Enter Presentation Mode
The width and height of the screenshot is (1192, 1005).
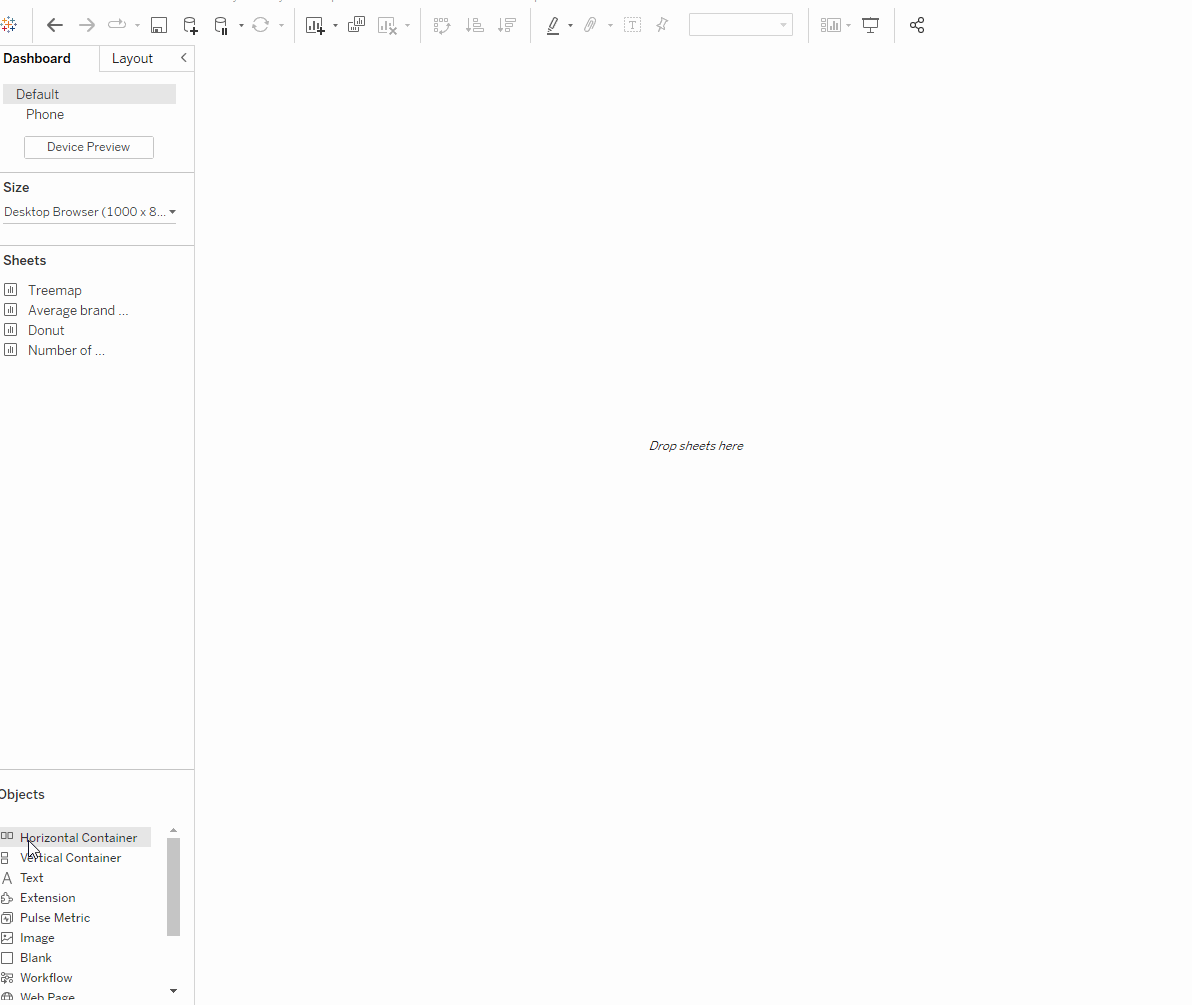(870, 25)
